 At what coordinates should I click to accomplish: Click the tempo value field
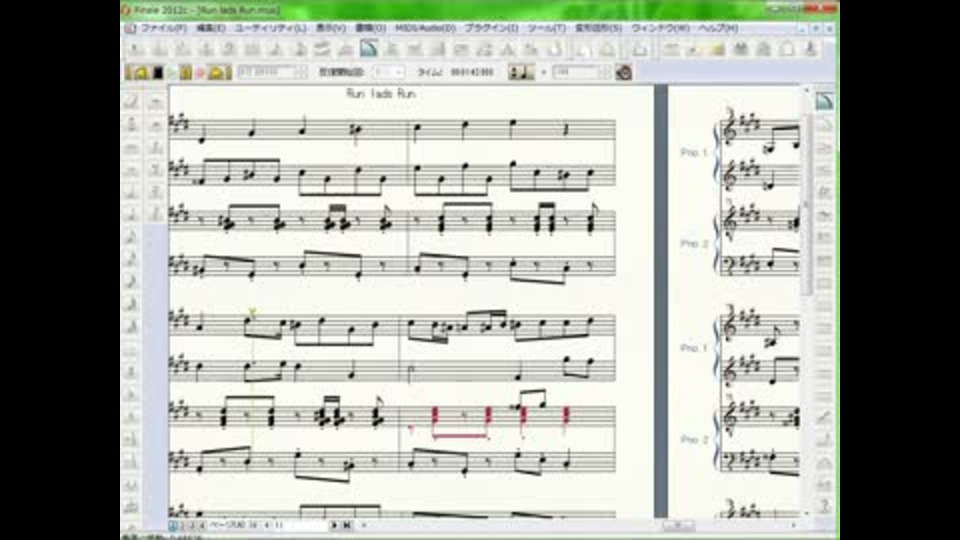coord(577,72)
